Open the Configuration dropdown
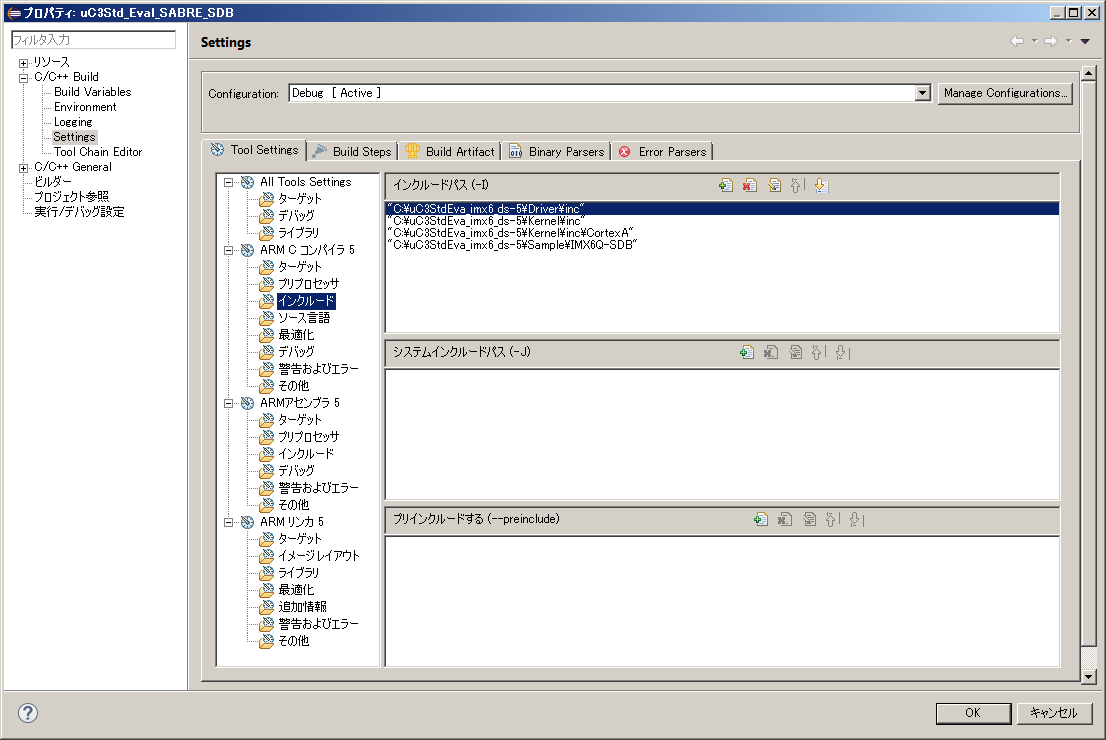This screenshot has height=740, width=1106. click(923, 93)
